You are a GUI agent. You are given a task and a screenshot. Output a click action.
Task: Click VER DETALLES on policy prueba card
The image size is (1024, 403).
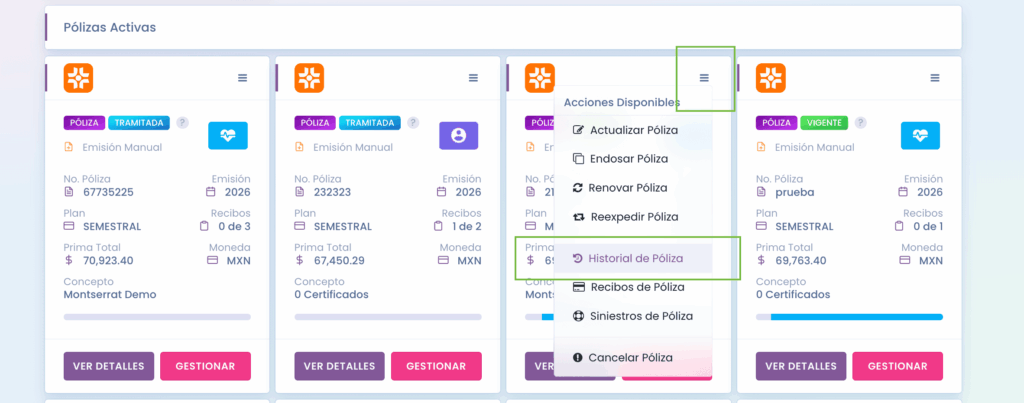tap(801, 366)
